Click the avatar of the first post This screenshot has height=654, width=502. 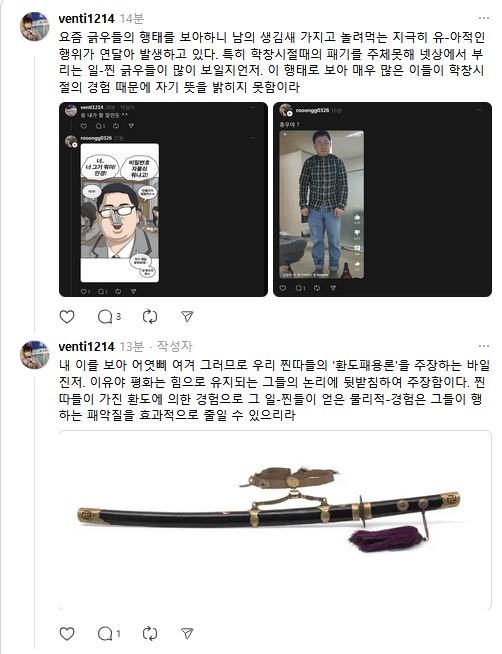(x=35, y=26)
